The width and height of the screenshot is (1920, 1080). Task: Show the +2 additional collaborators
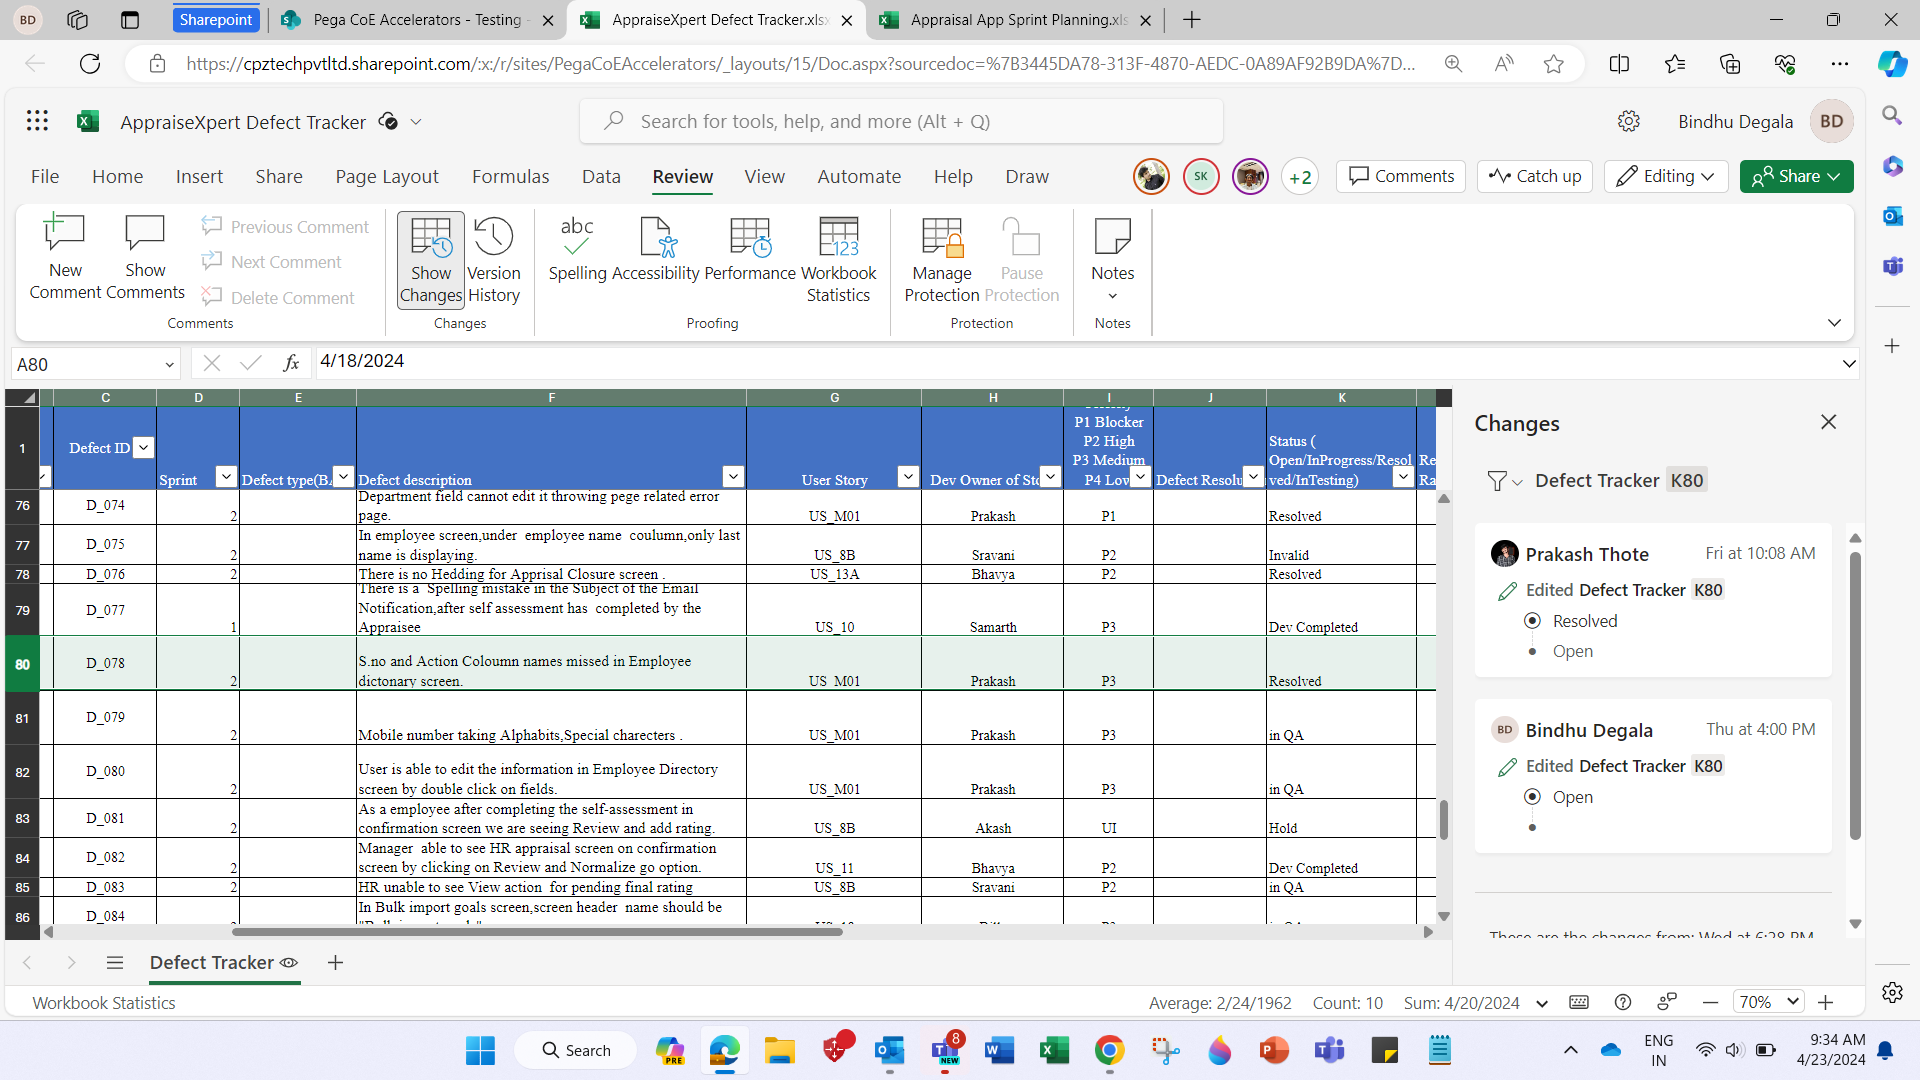coord(1300,177)
